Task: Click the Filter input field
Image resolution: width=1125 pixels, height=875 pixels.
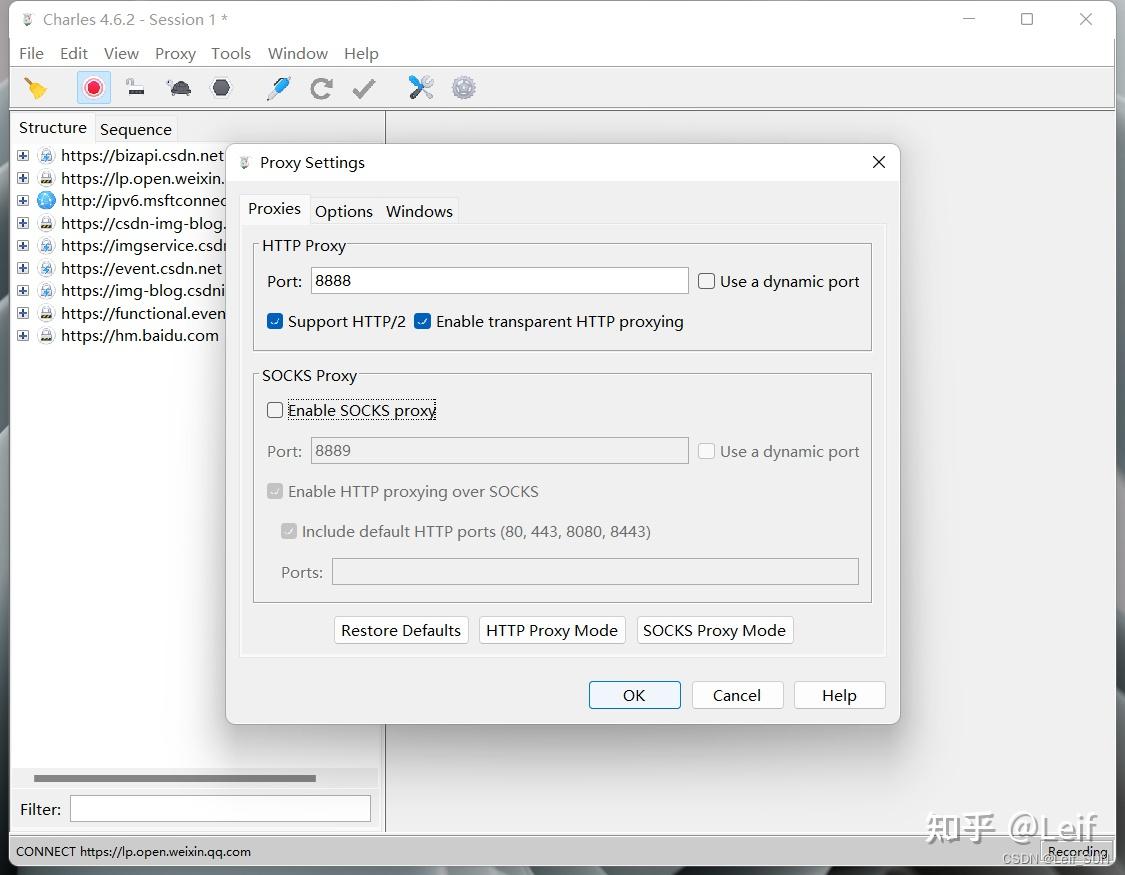Action: pos(220,809)
